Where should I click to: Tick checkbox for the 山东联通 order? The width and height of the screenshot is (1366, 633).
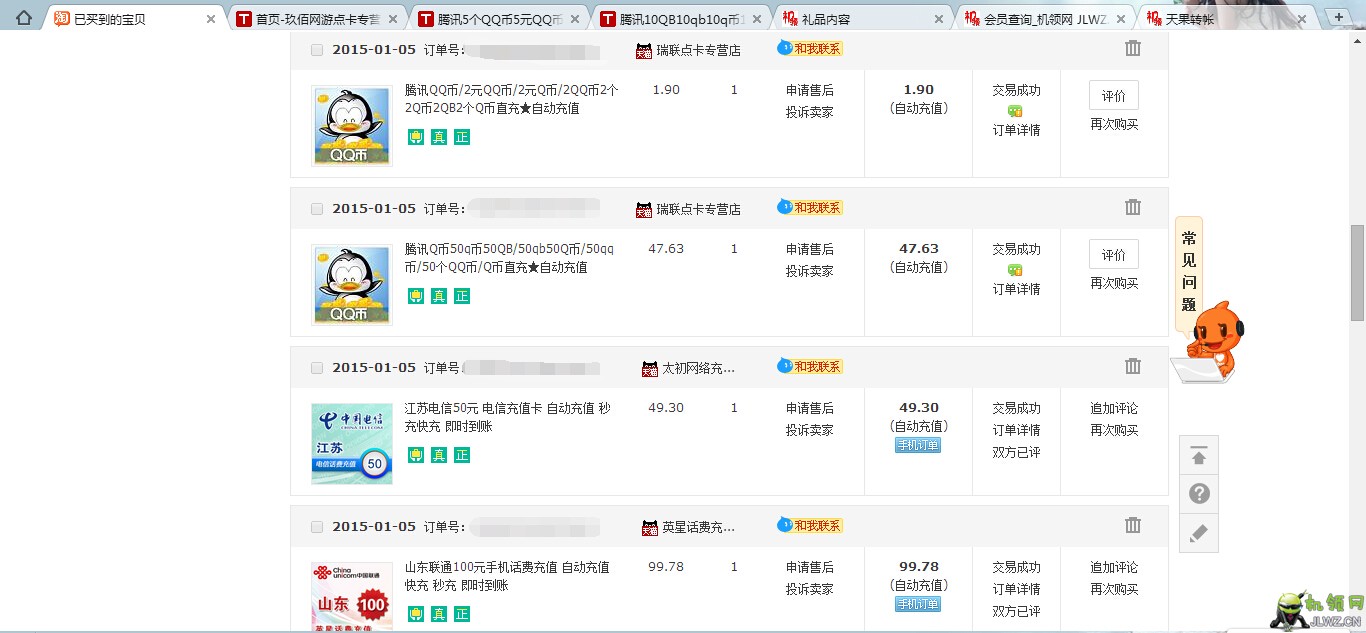point(317,527)
